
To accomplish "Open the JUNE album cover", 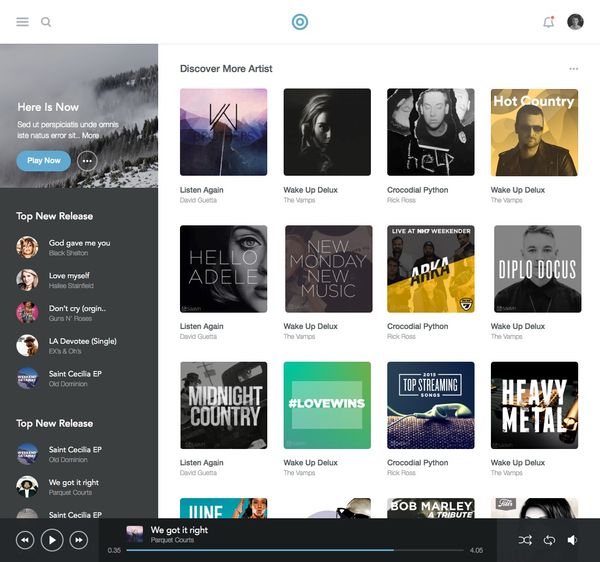I will tap(223, 508).
